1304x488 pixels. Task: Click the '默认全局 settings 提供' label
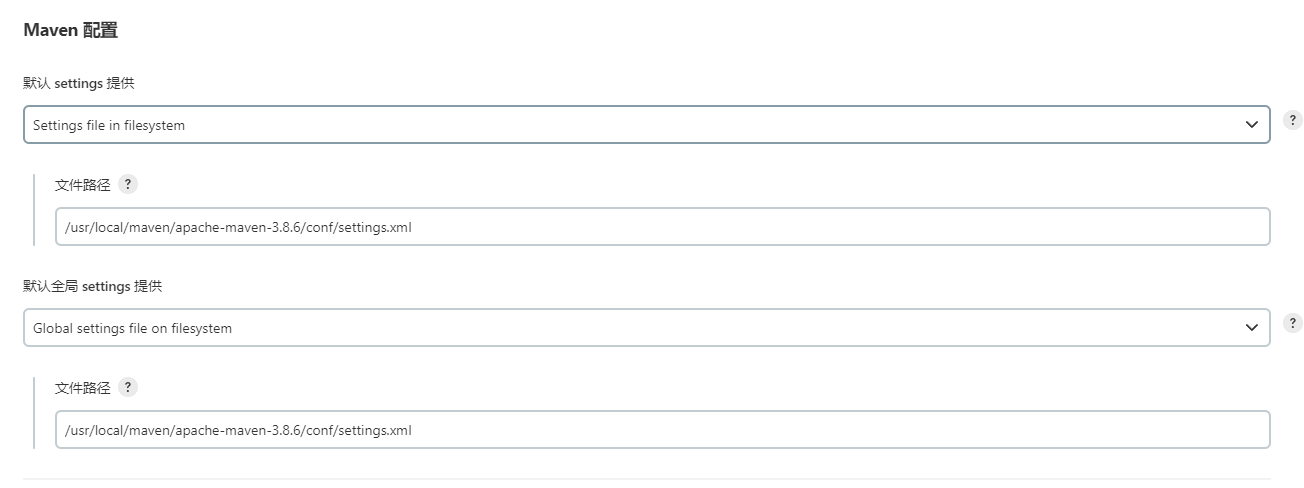(93, 286)
